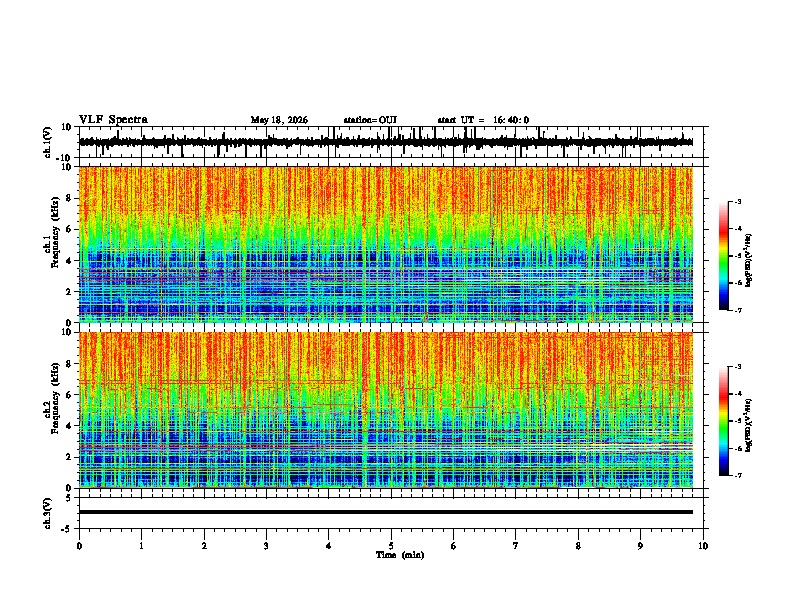Image resolution: width=792 pixels, height=612 pixels.
Task: Click the ch.2 color scale bar
Action: (x=723, y=421)
